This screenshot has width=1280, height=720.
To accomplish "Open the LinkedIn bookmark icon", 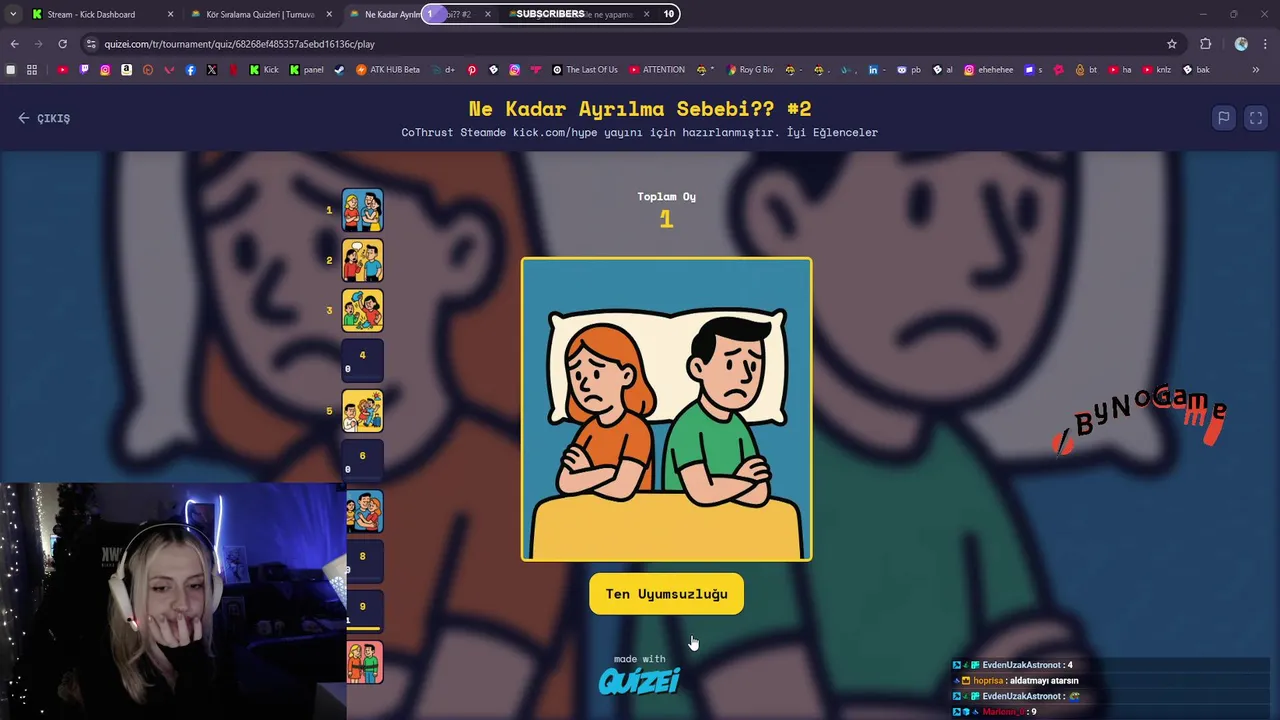I will [x=873, y=70].
